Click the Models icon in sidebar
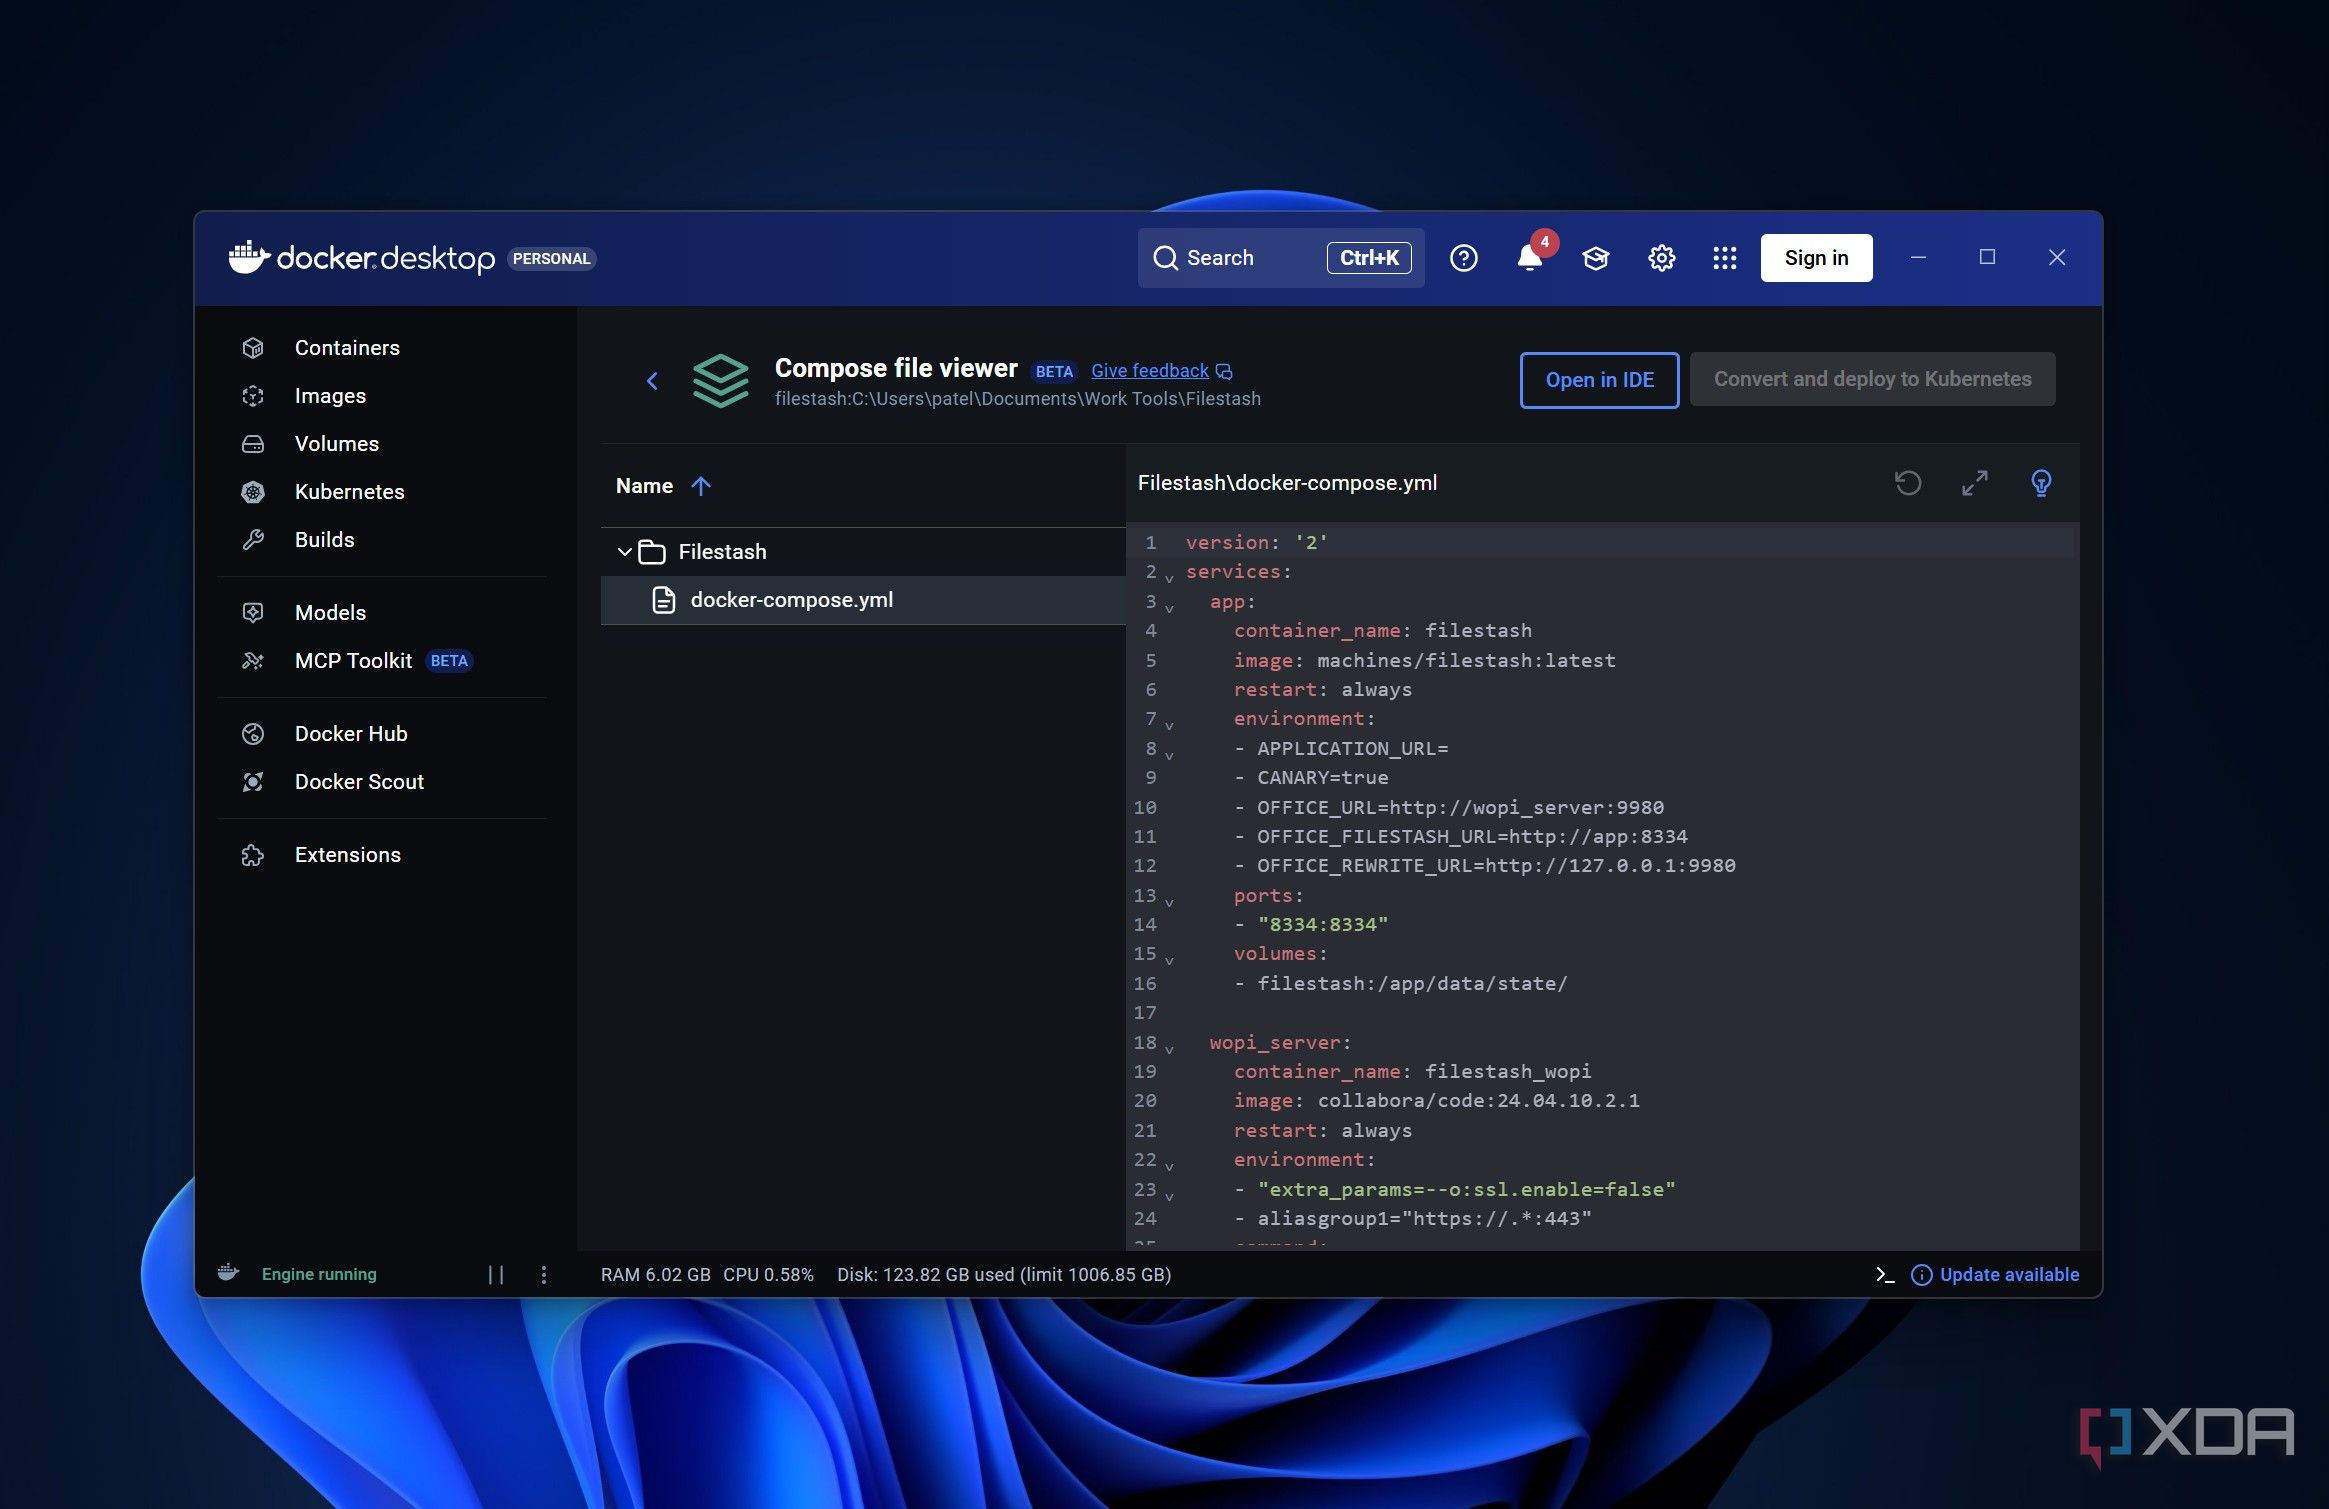Image resolution: width=2329 pixels, height=1509 pixels. point(253,613)
